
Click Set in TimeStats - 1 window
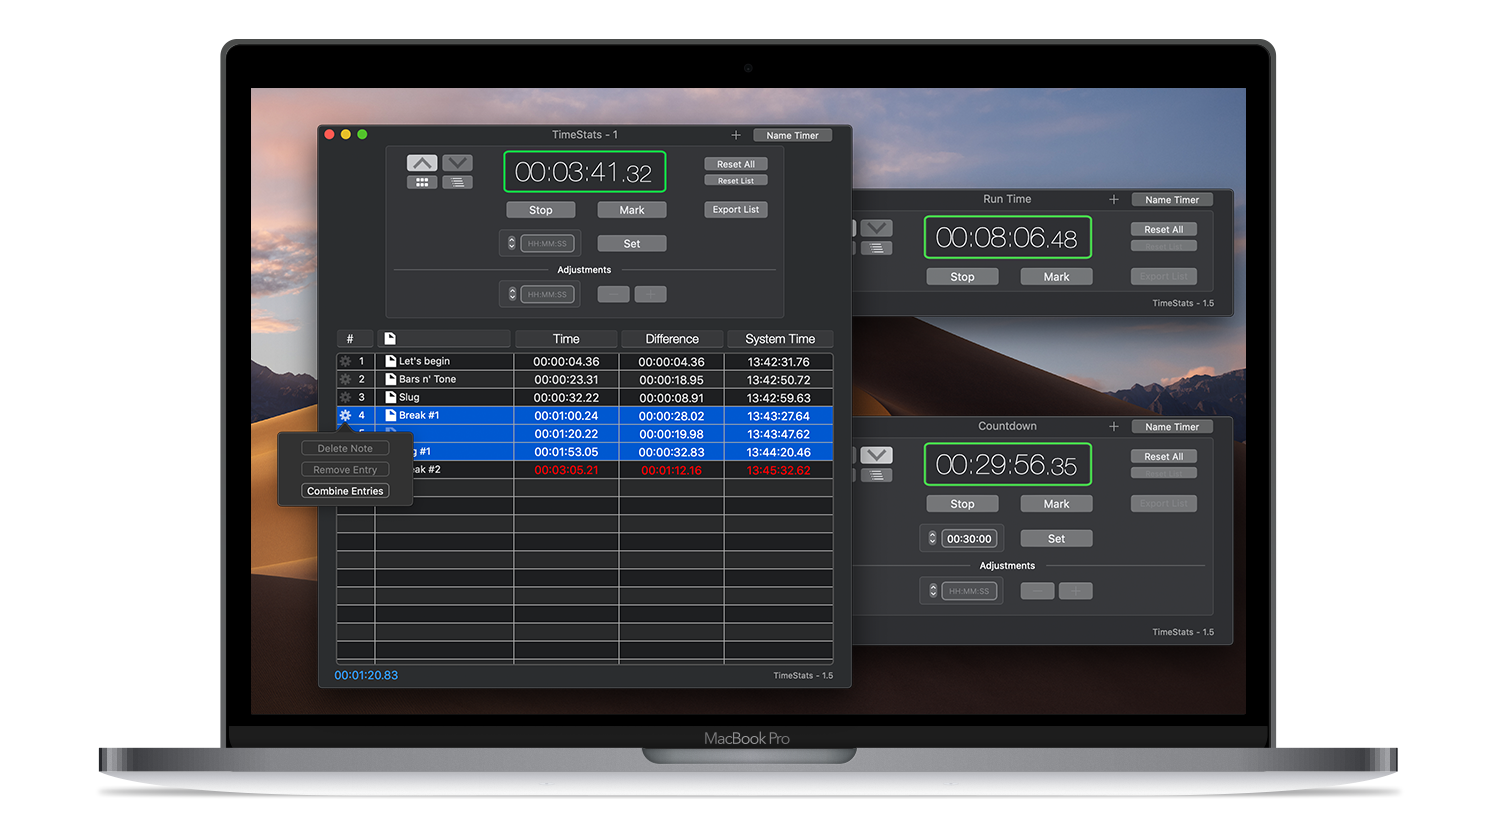click(632, 243)
